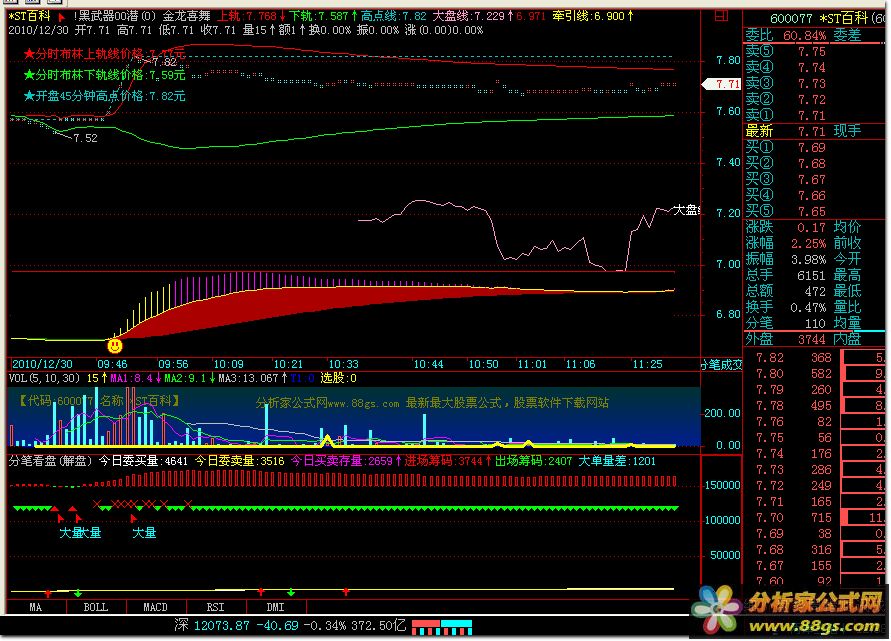The height and width of the screenshot is (641, 891).
Task: Click the 最新 7.71 latest price row
Action: pos(786,131)
